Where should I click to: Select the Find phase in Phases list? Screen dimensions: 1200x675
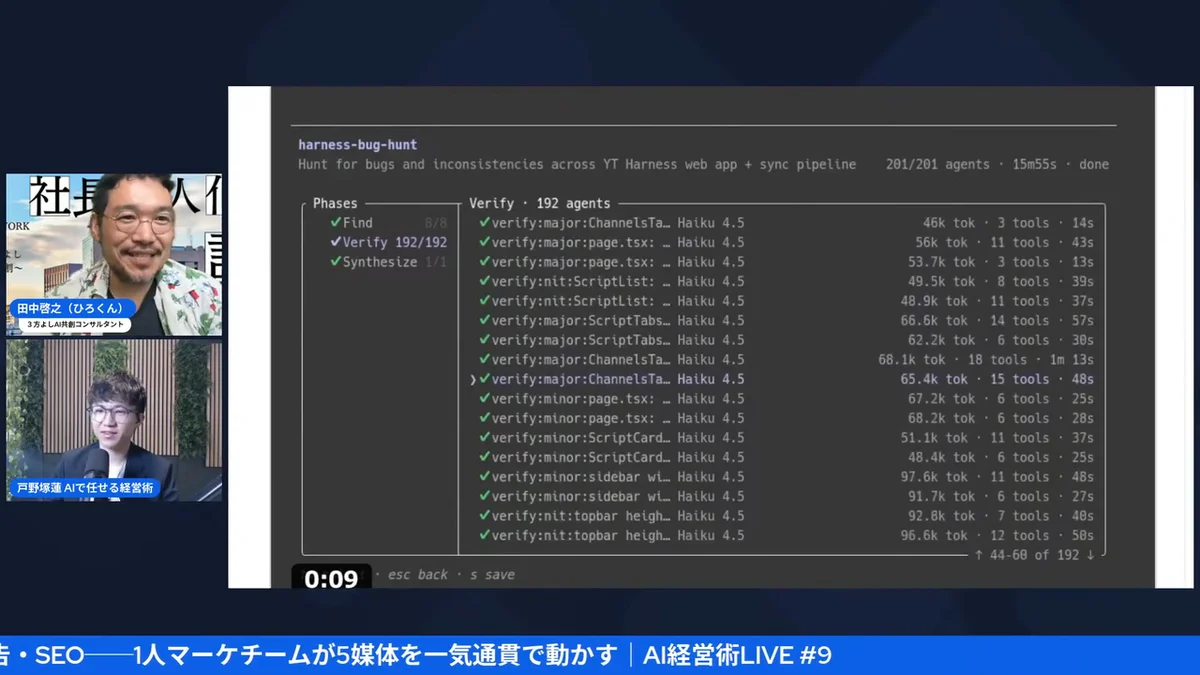388,223
